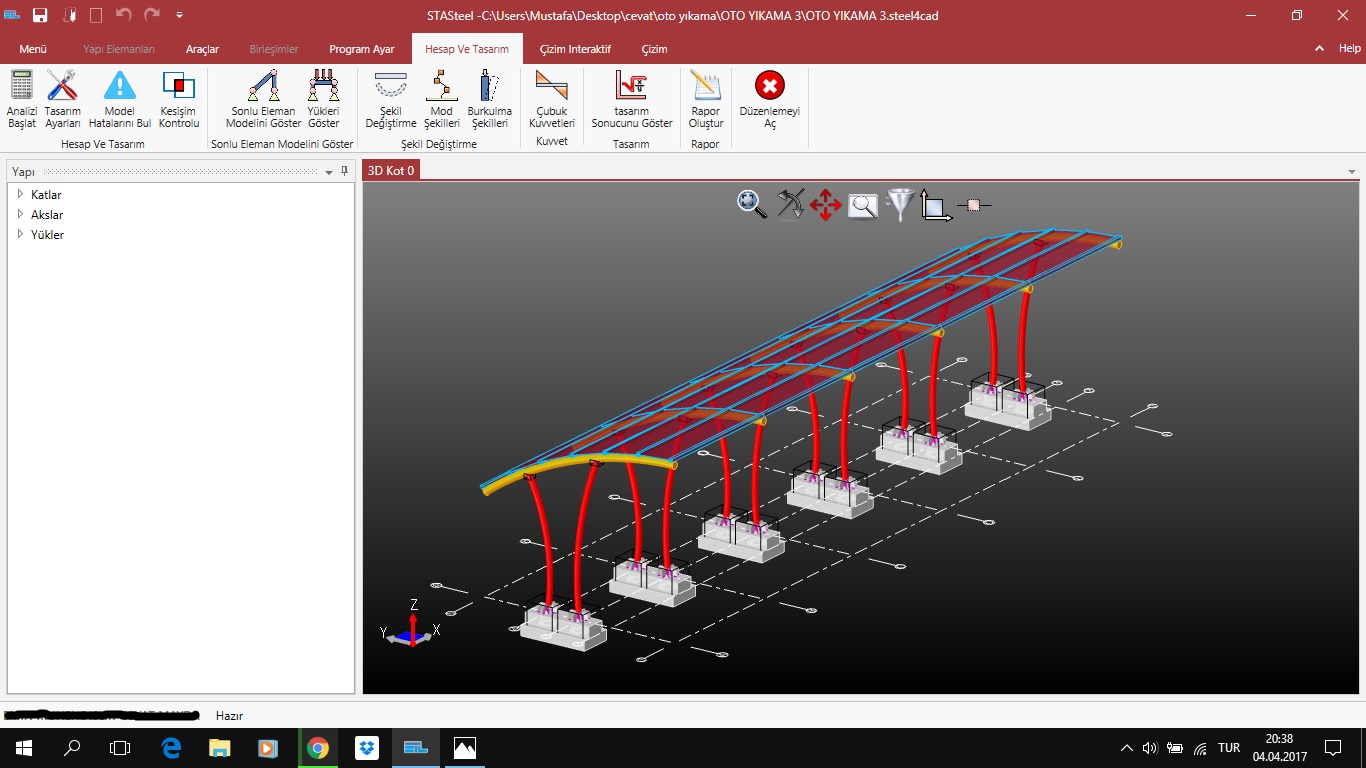Screen dimensions: 1366x768
Task: Click Rapor Oluştur notepad icon
Action: click(705, 87)
